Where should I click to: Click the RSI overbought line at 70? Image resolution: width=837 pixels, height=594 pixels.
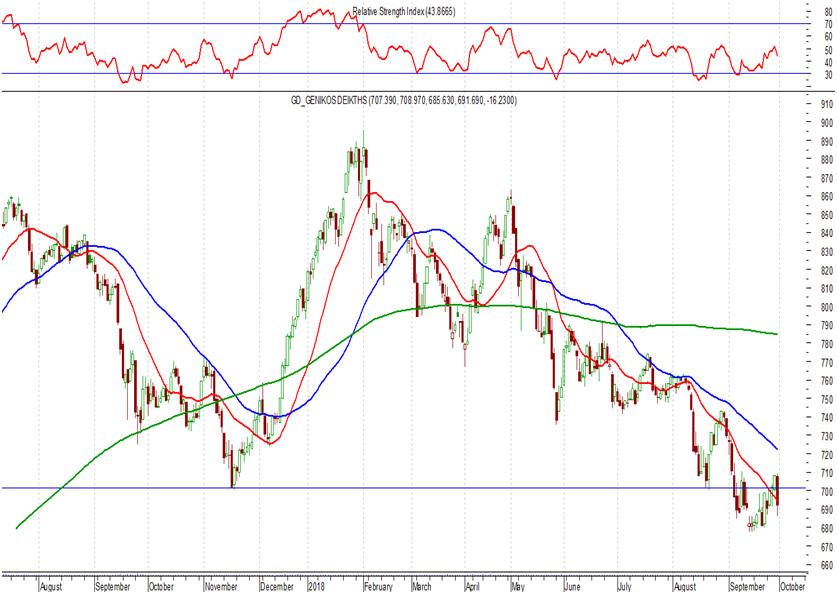pyautogui.click(x=403, y=23)
